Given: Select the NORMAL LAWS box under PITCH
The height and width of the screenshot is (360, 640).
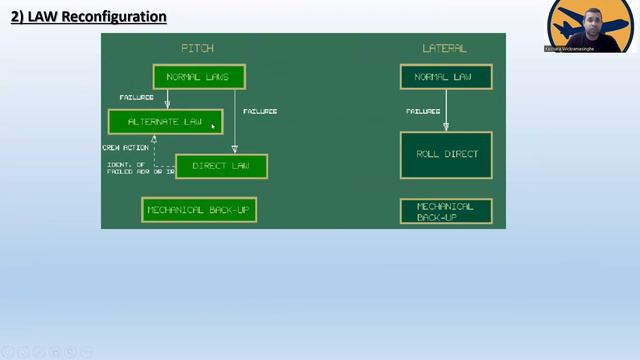Looking at the screenshot, I should [199, 77].
